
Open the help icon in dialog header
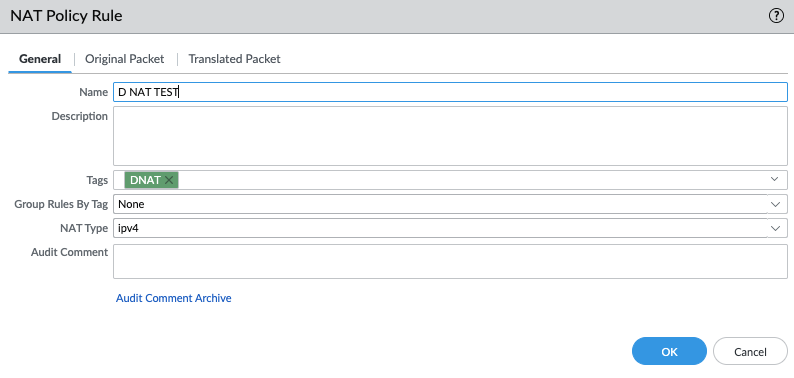776,16
